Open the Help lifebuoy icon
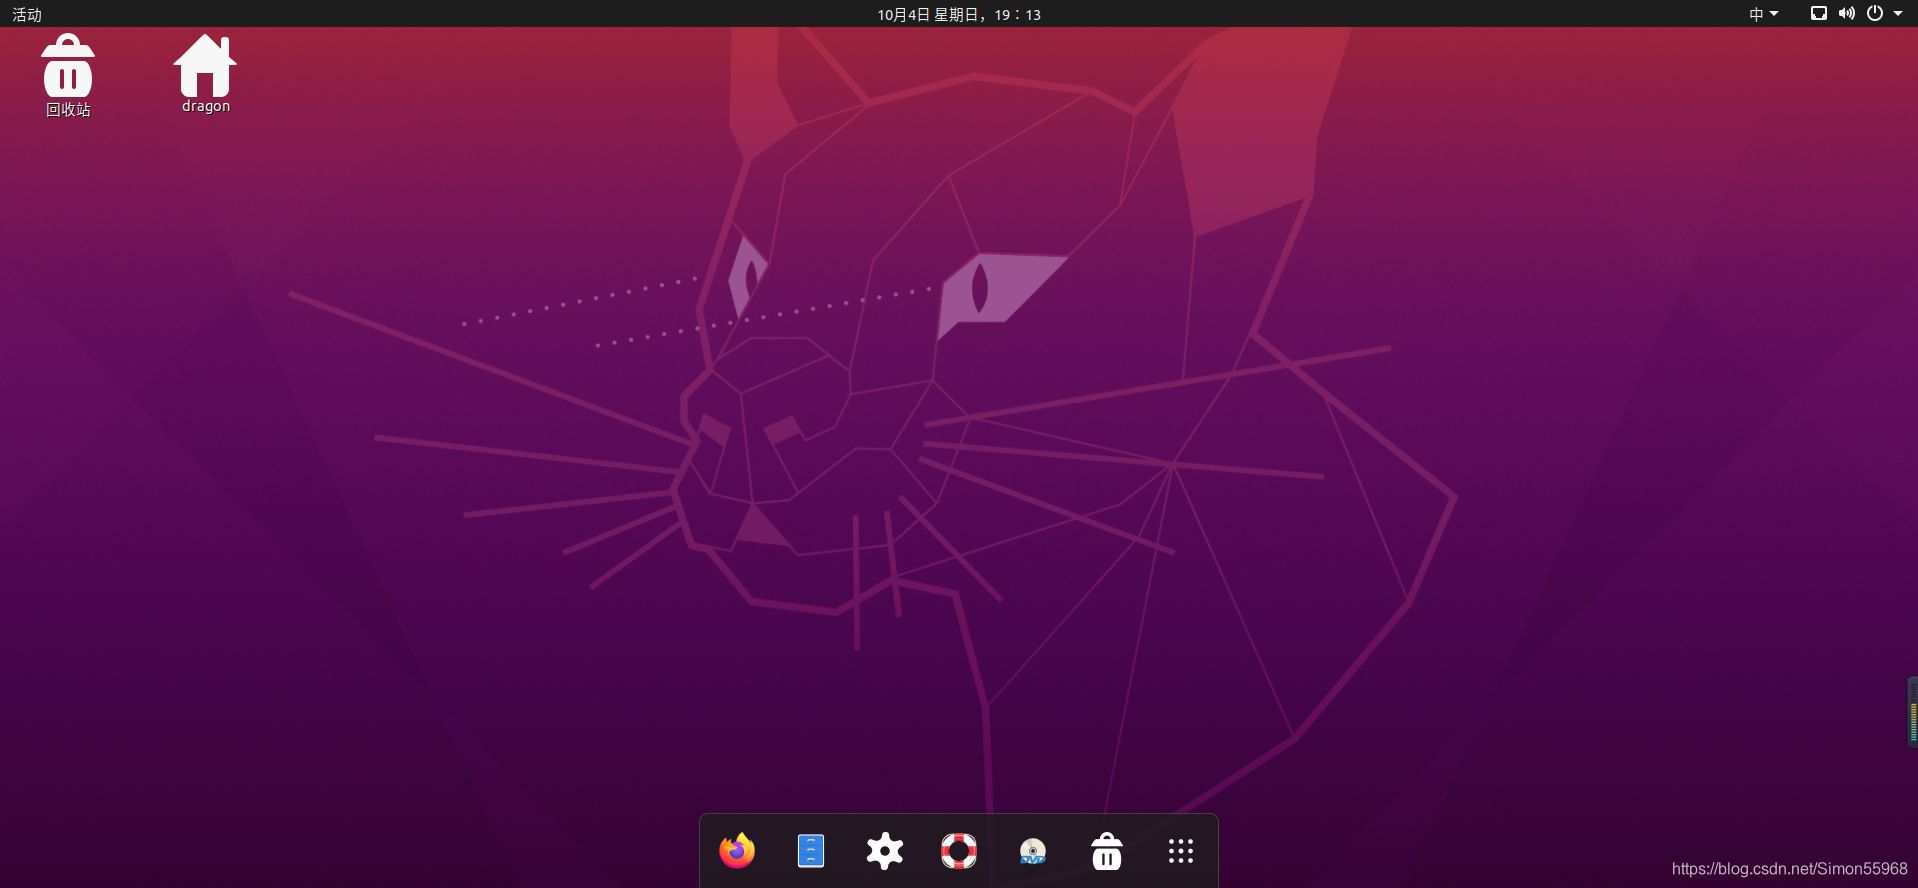Viewport: 1918px width, 888px height. click(x=959, y=851)
